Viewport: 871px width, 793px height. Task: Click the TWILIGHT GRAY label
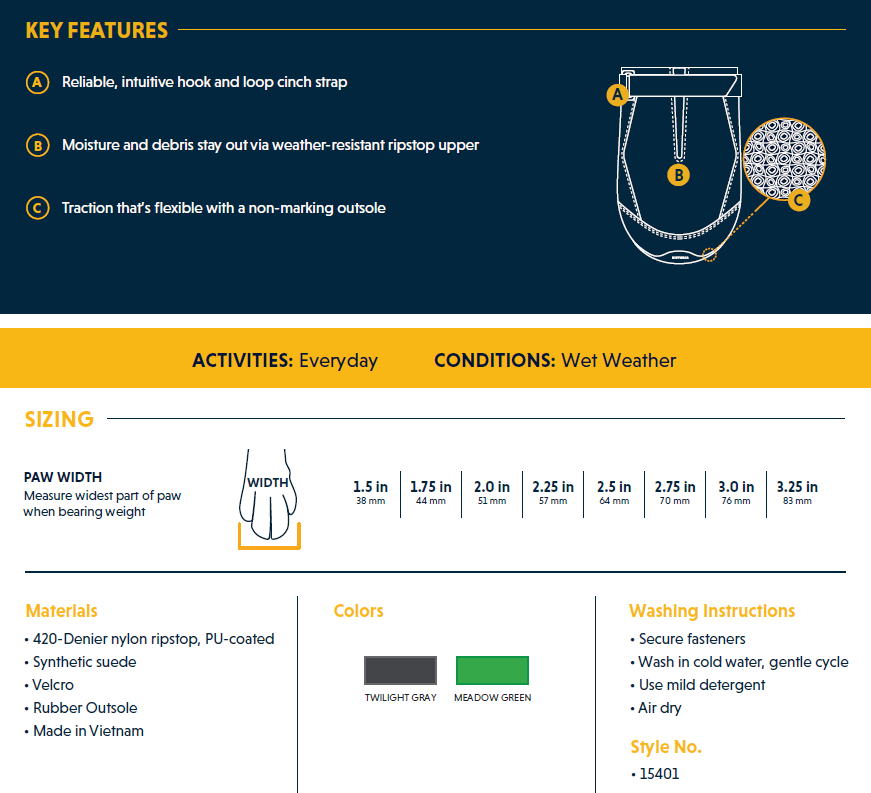[401, 697]
